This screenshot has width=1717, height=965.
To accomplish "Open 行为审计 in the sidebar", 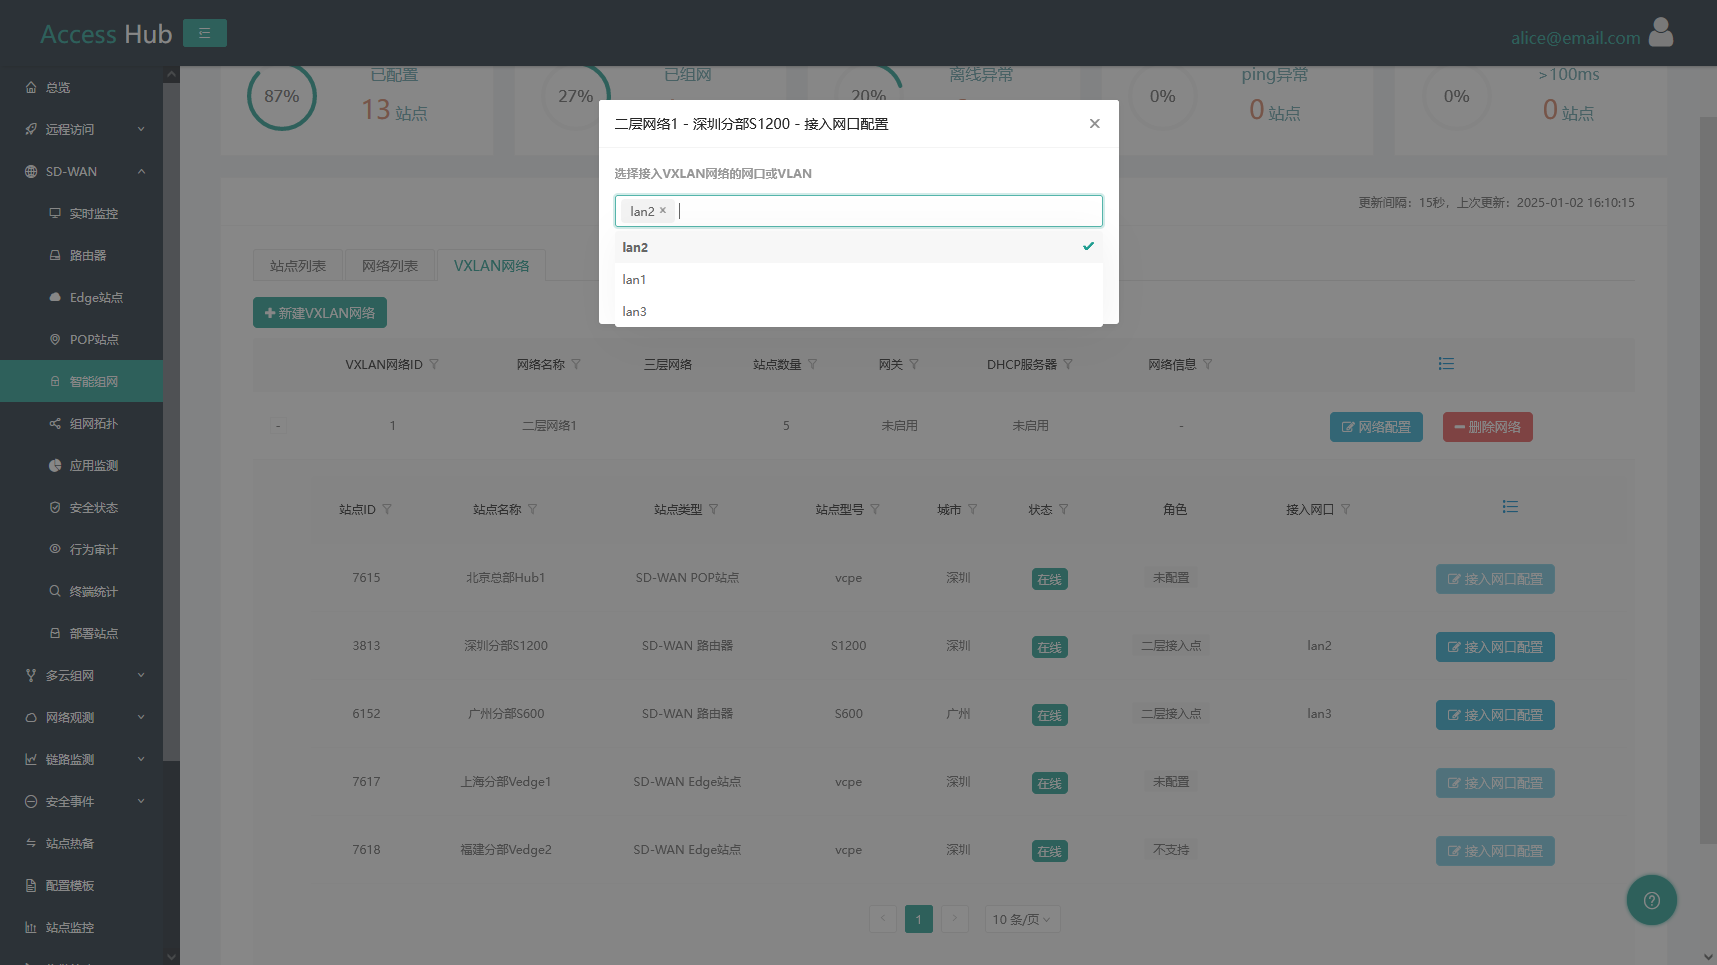I will (x=81, y=550).
